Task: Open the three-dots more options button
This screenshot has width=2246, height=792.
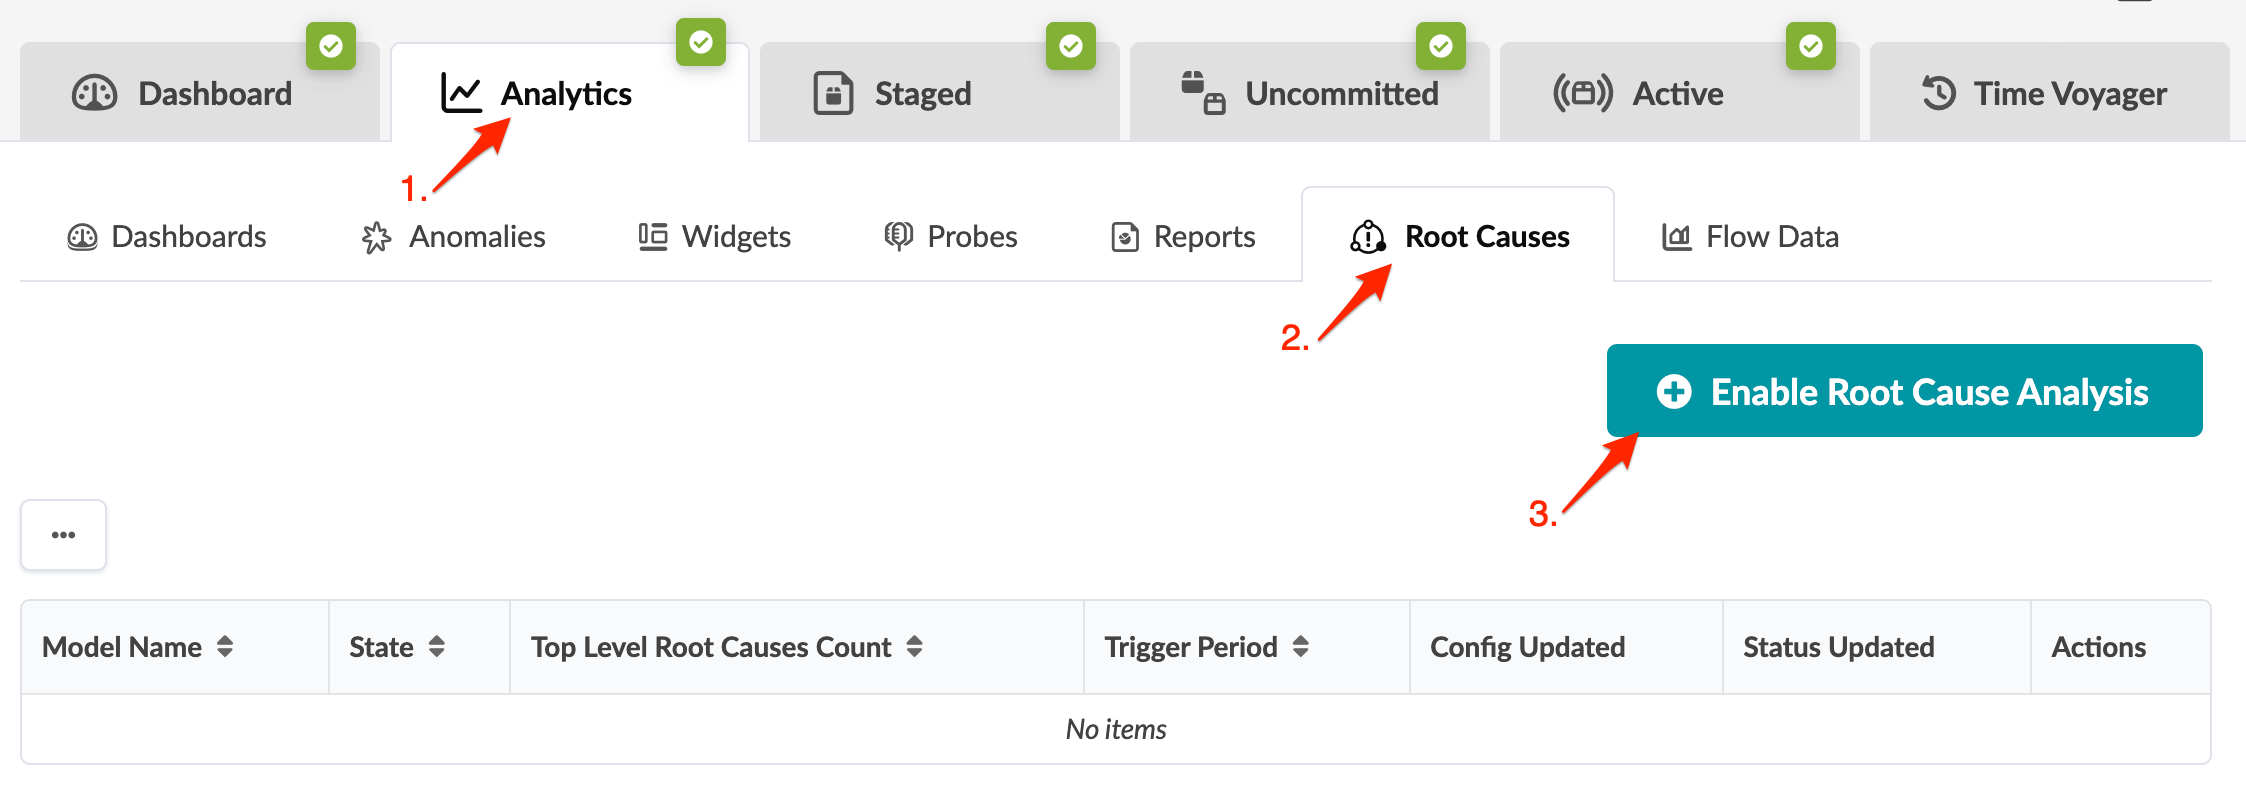Action: (x=64, y=535)
